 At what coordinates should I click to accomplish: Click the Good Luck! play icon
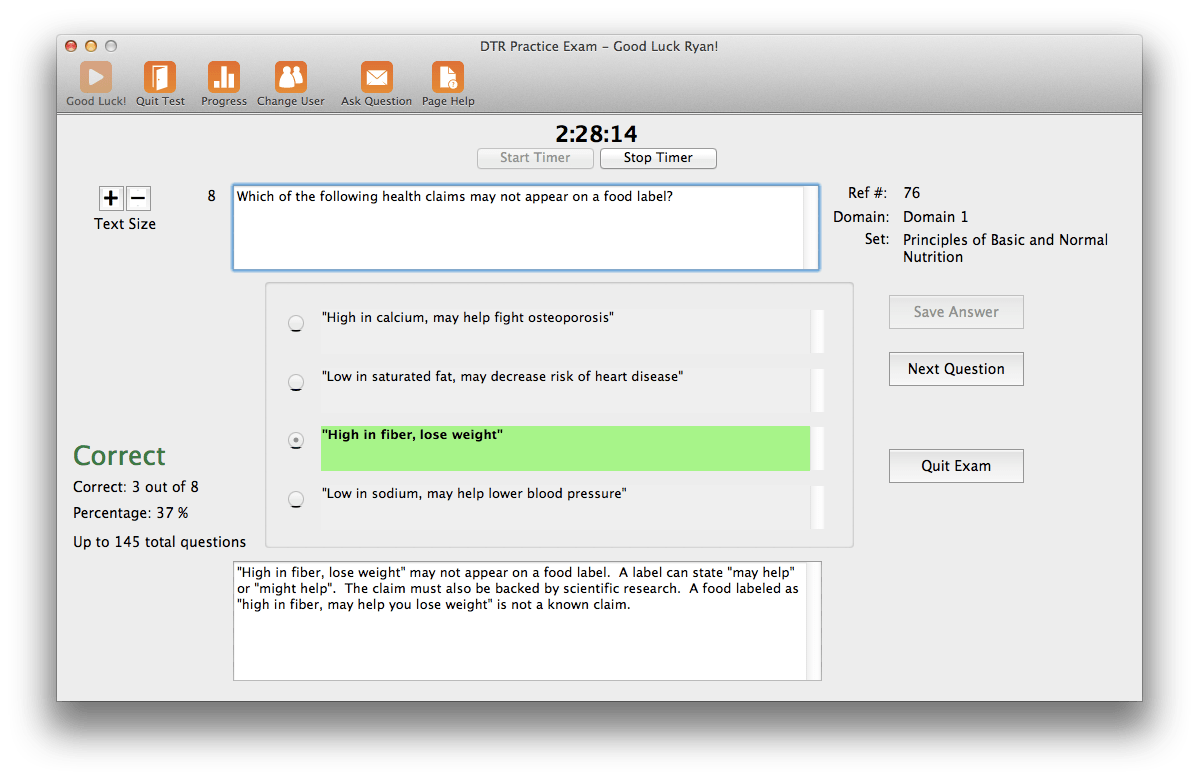[x=96, y=77]
